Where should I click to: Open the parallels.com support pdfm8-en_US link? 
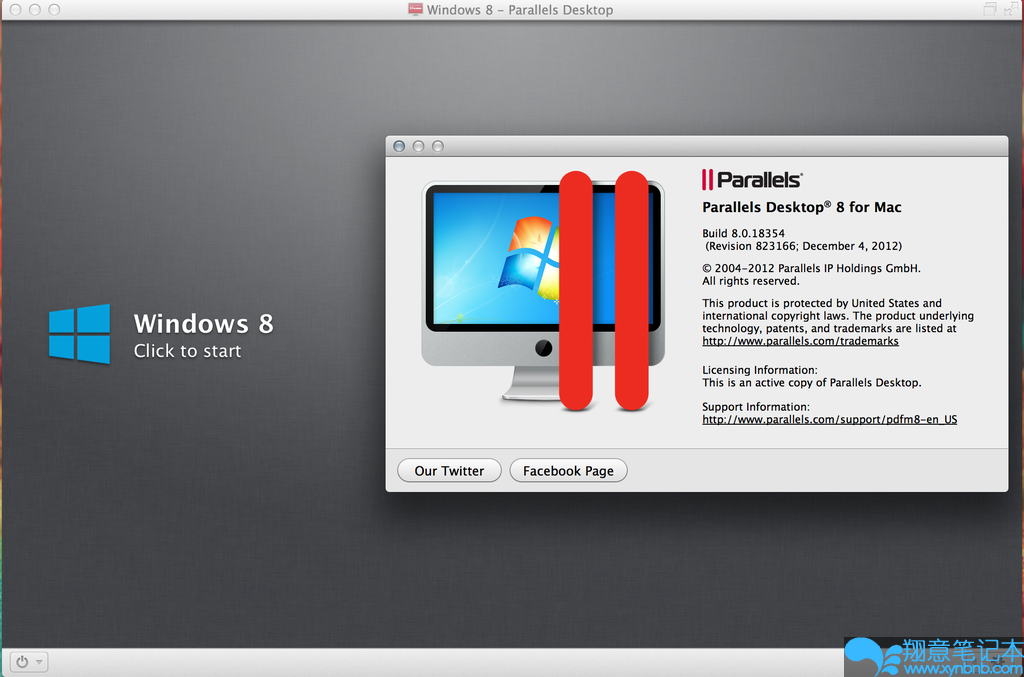point(829,419)
